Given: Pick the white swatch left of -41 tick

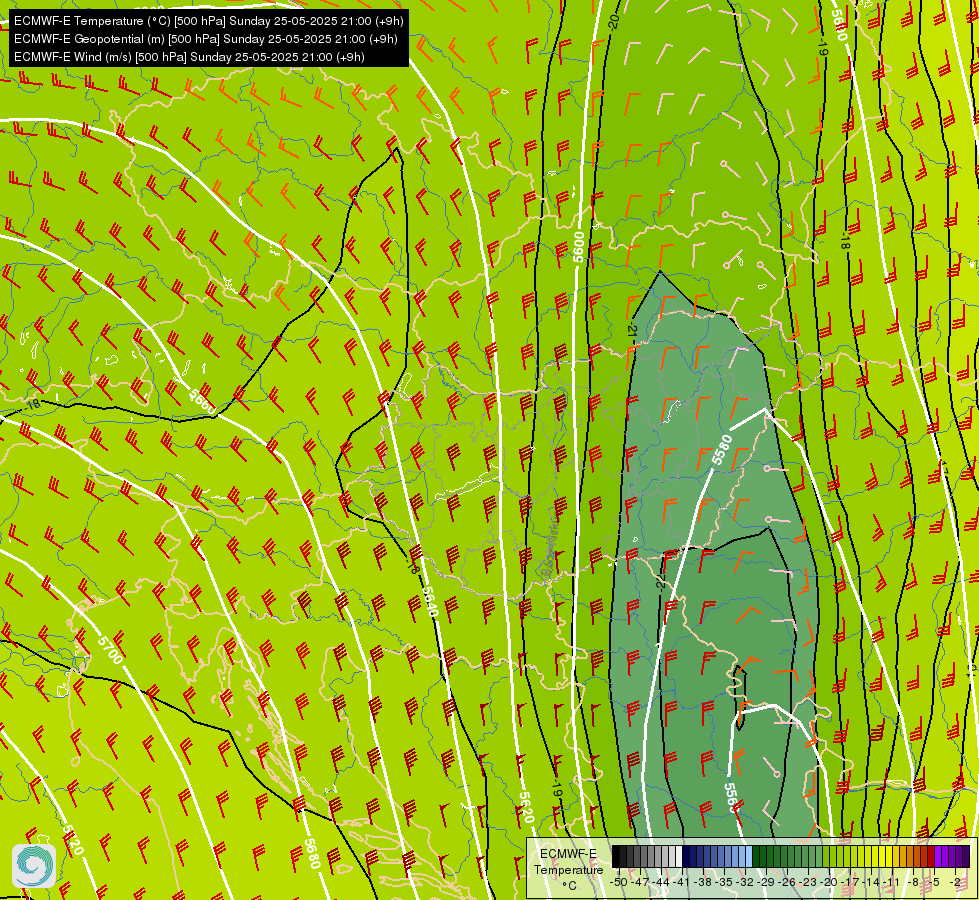Looking at the screenshot, I should [x=679, y=856].
